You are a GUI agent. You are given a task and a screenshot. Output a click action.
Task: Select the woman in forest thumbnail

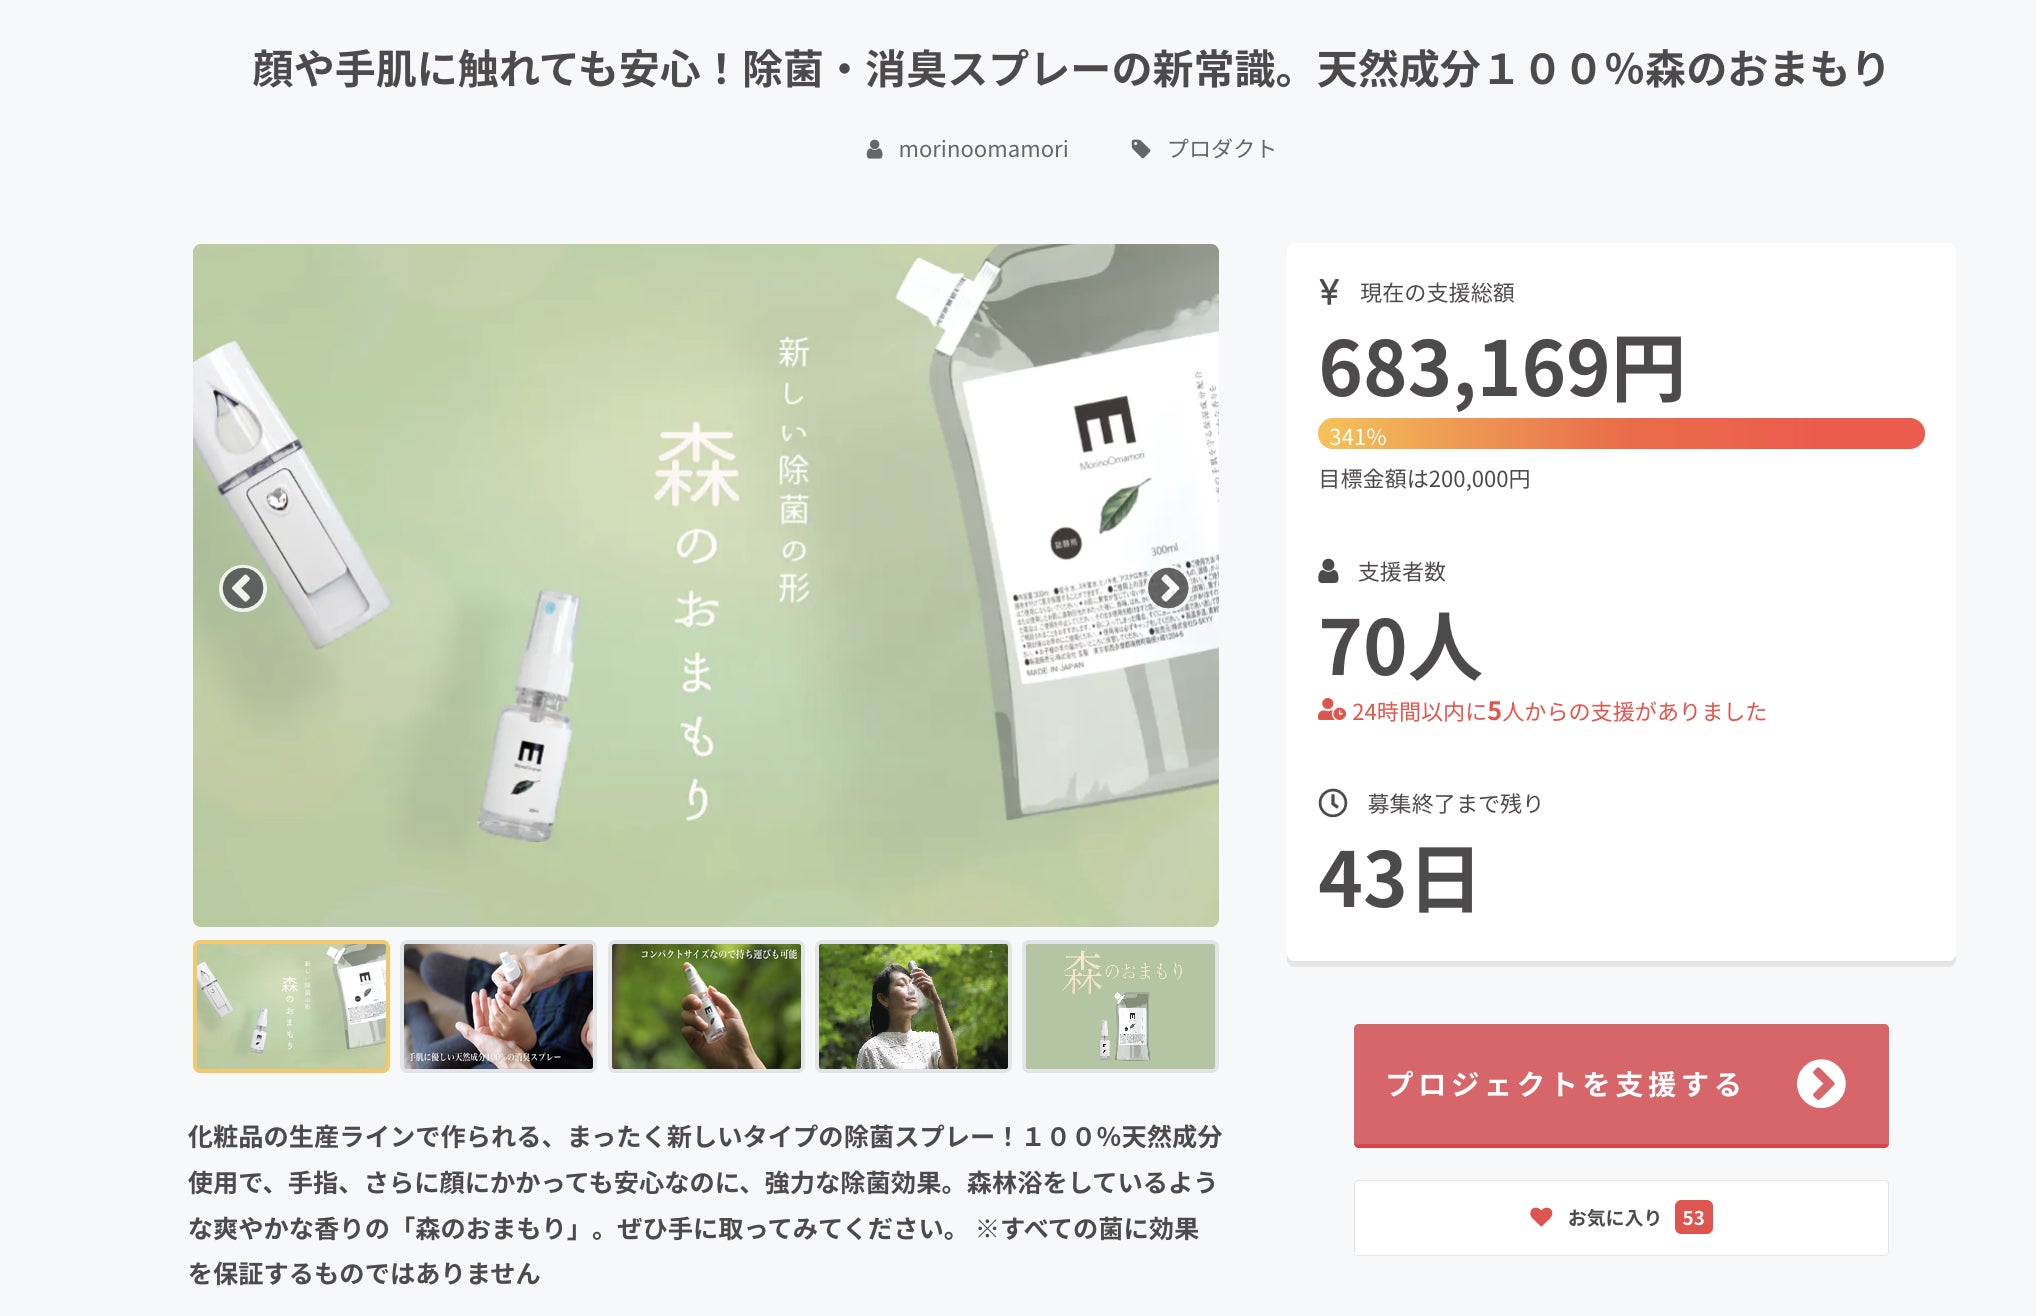[x=913, y=1007]
